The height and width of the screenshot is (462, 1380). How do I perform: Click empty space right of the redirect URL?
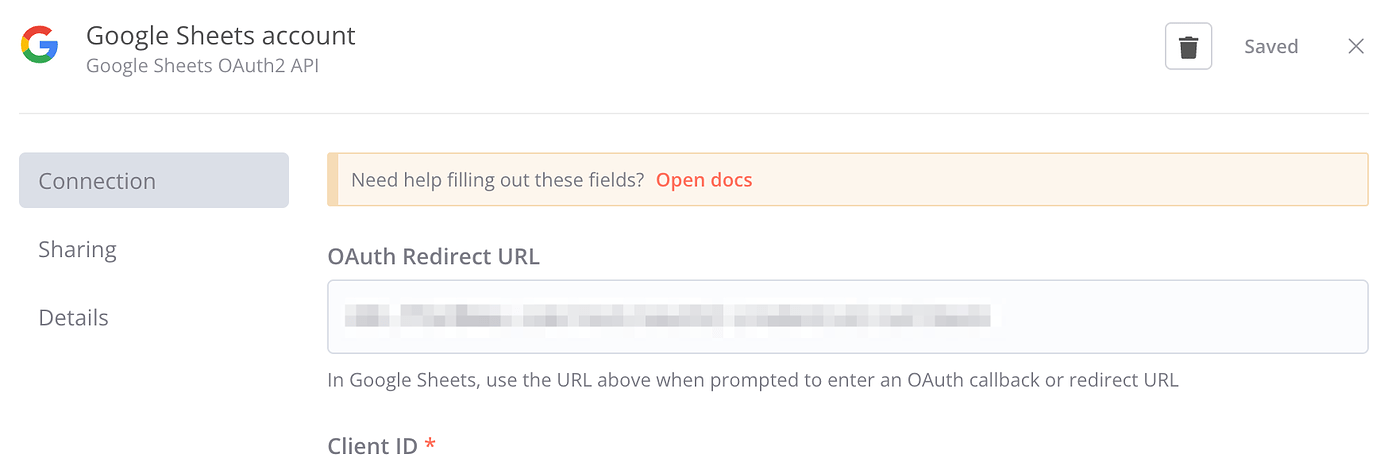point(1180,317)
